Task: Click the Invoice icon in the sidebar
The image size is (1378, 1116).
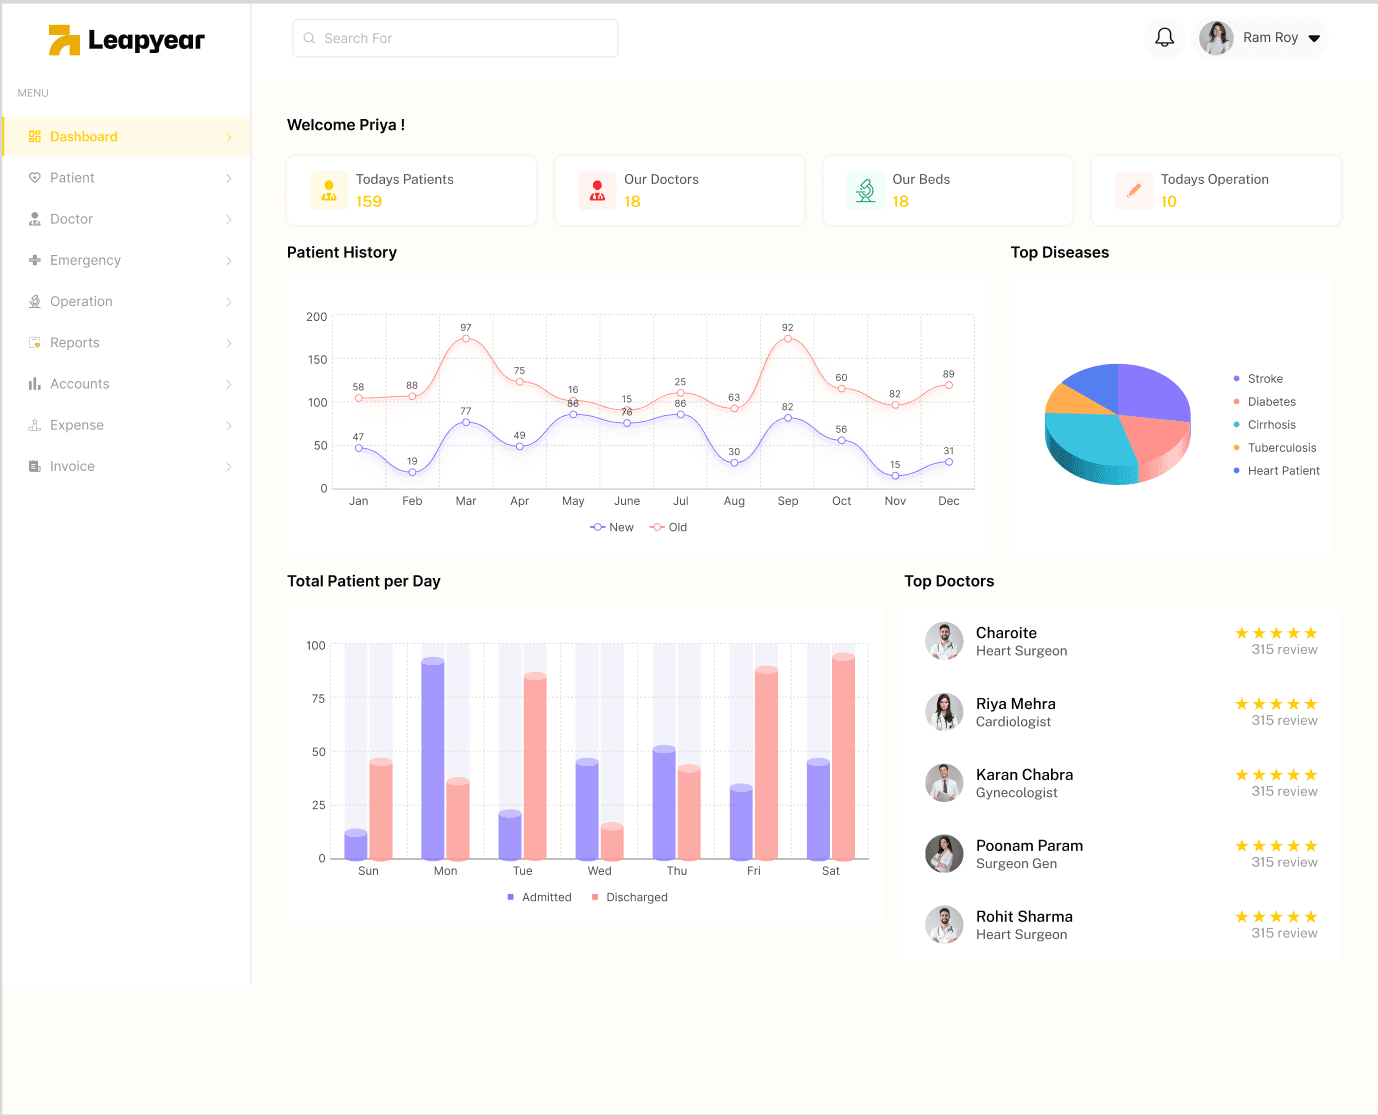Action: (35, 466)
